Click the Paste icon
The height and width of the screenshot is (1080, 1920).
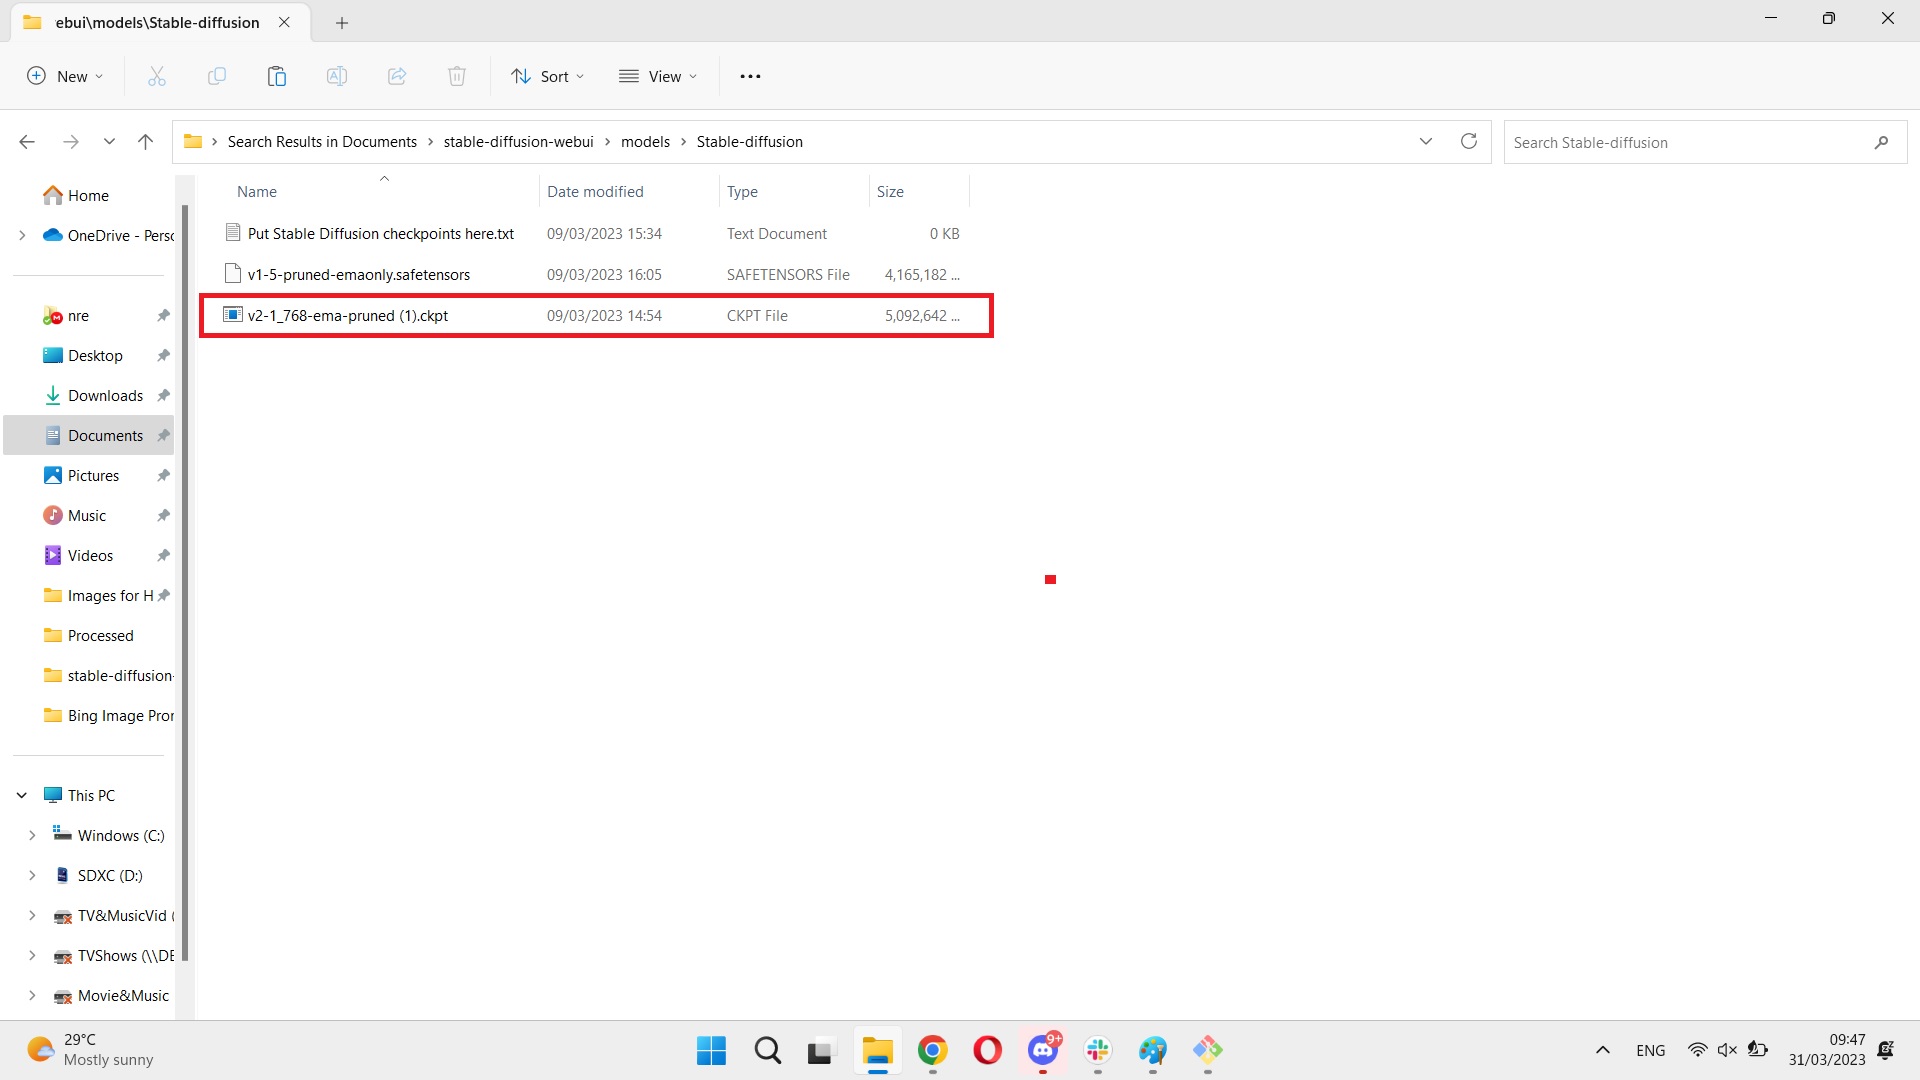click(276, 75)
